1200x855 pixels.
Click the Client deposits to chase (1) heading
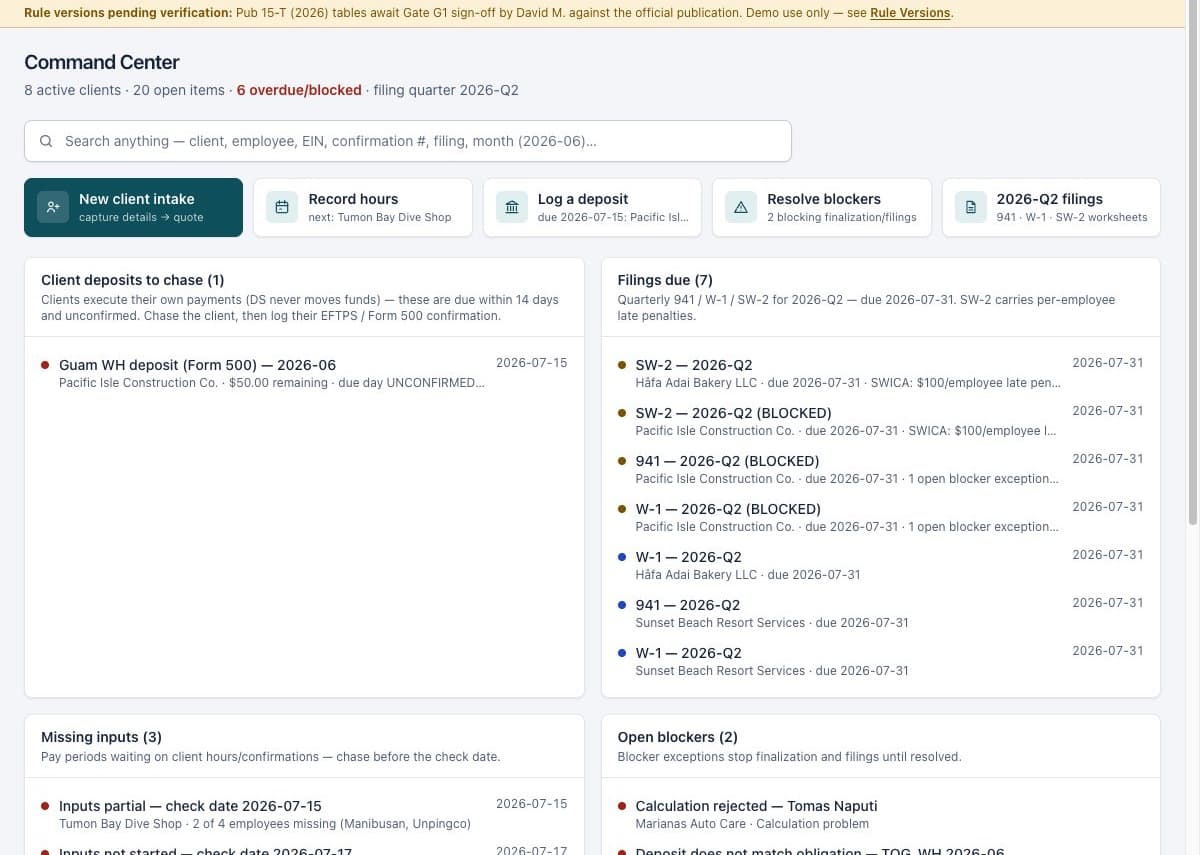coord(132,280)
